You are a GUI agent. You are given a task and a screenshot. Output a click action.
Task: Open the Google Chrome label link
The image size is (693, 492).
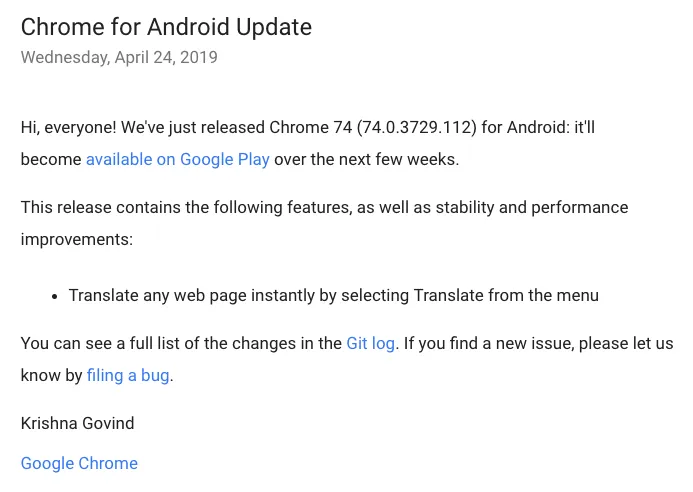click(79, 463)
